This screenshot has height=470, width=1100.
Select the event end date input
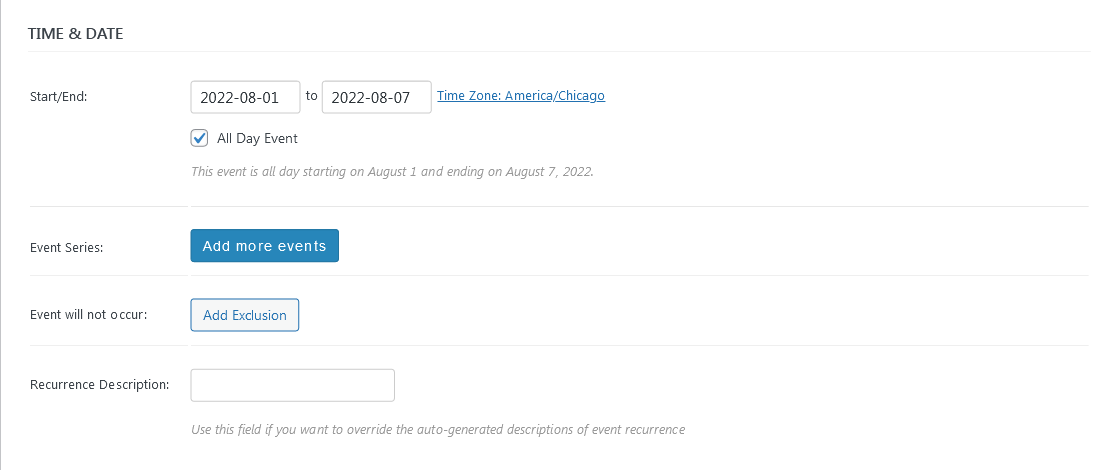(x=376, y=97)
